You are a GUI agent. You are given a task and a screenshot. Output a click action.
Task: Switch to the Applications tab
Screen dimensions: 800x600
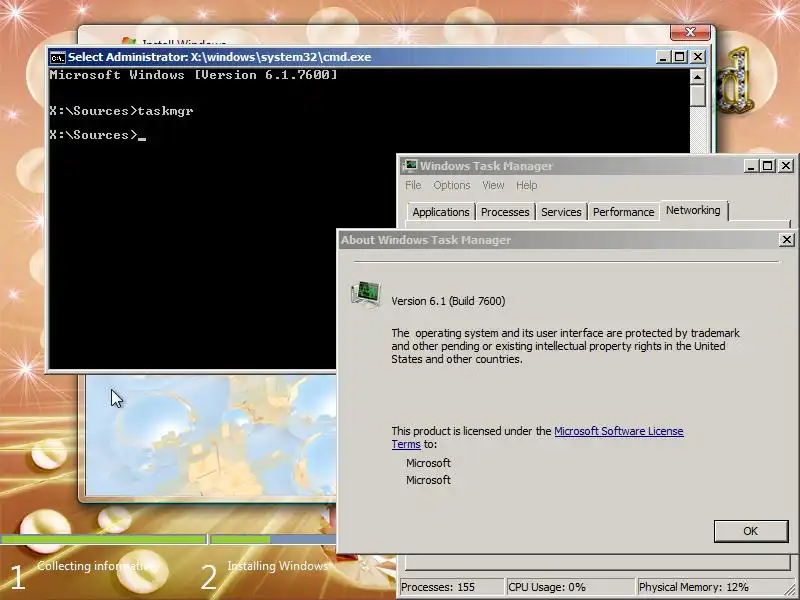pos(441,212)
